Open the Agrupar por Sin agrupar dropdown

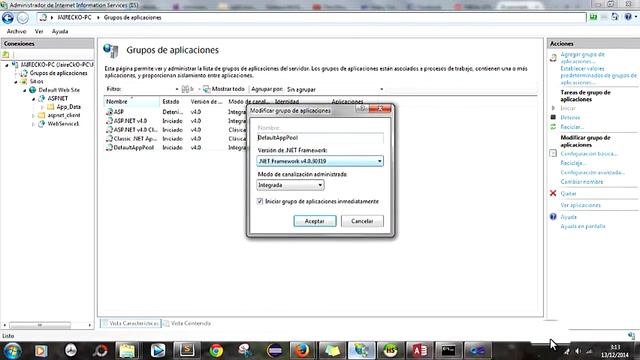click(x=334, y=89)
